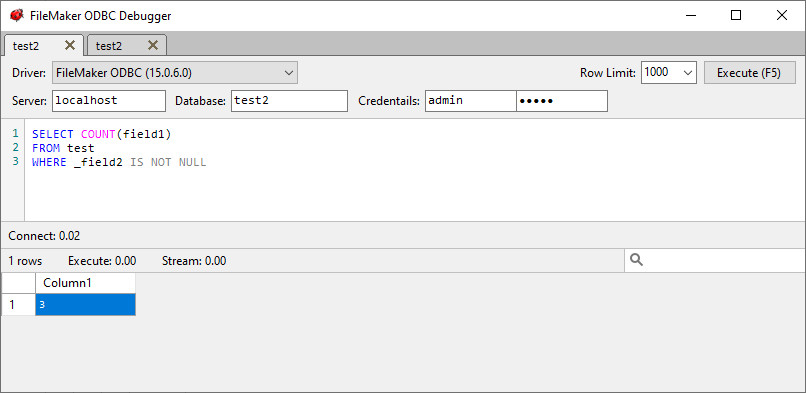
Task: Click the top-left corner cell of results grid
Action: pos(19,283)
